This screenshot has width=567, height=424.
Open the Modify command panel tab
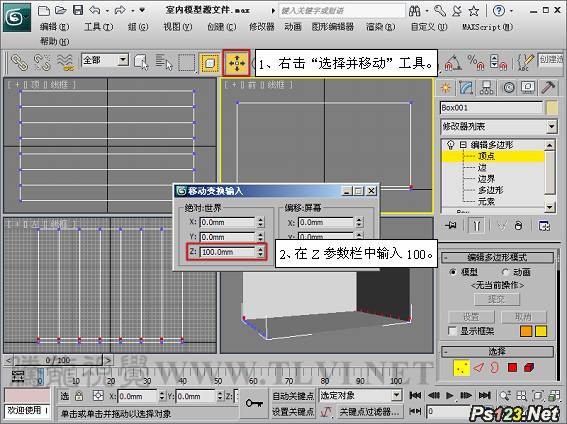(466, 88)
